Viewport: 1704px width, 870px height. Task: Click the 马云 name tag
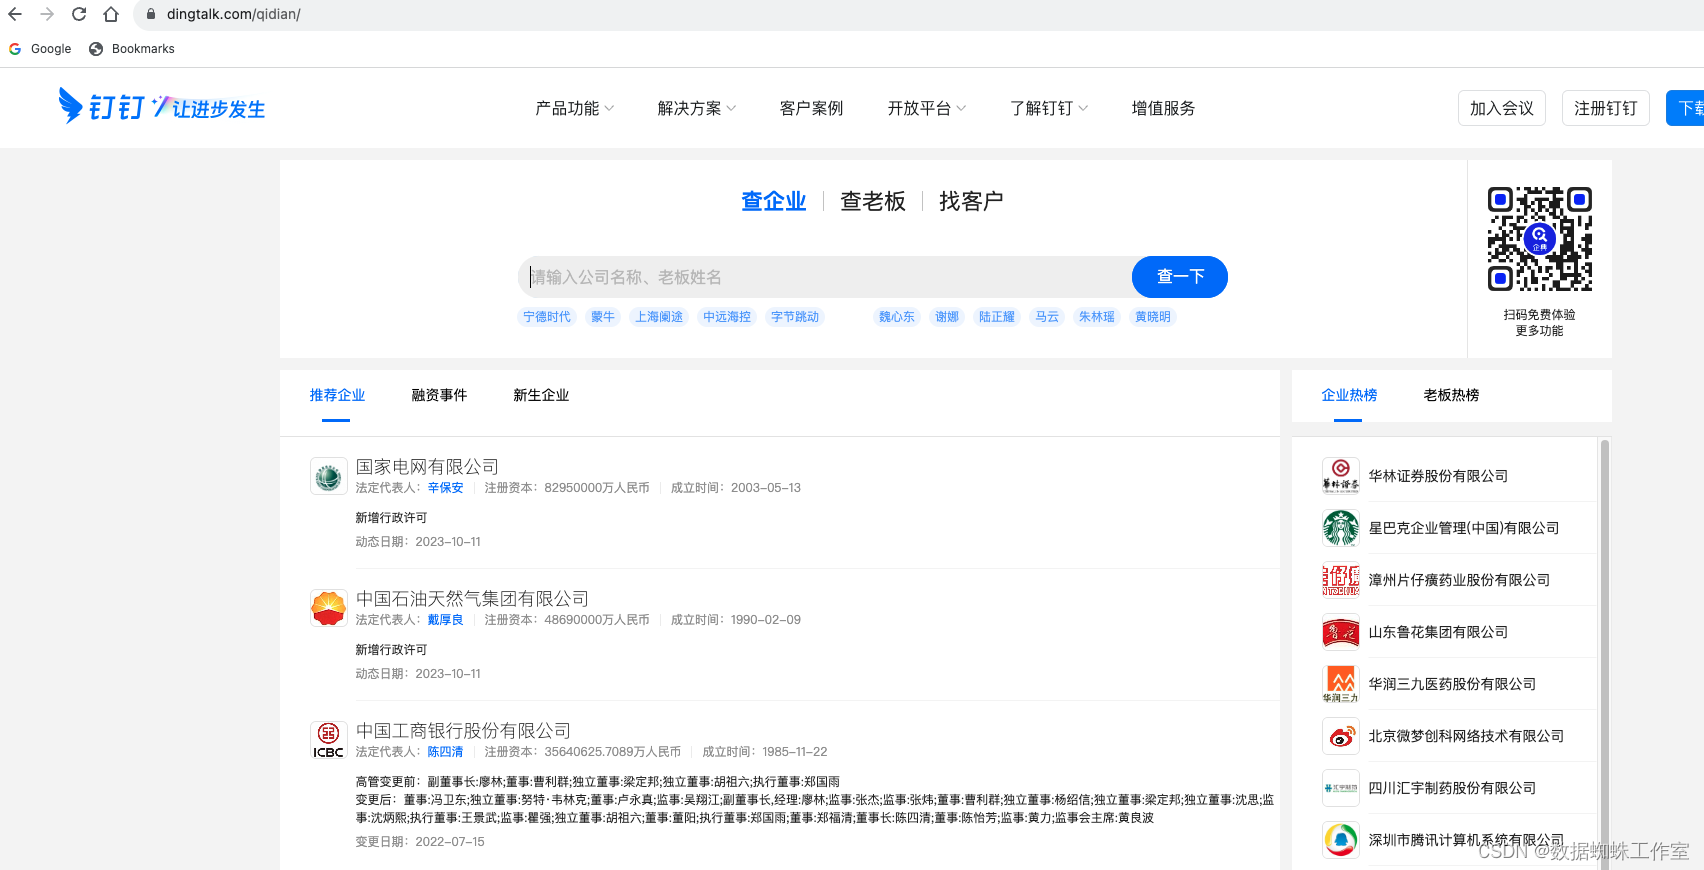pyautogui.click(x=1047, y=317)
